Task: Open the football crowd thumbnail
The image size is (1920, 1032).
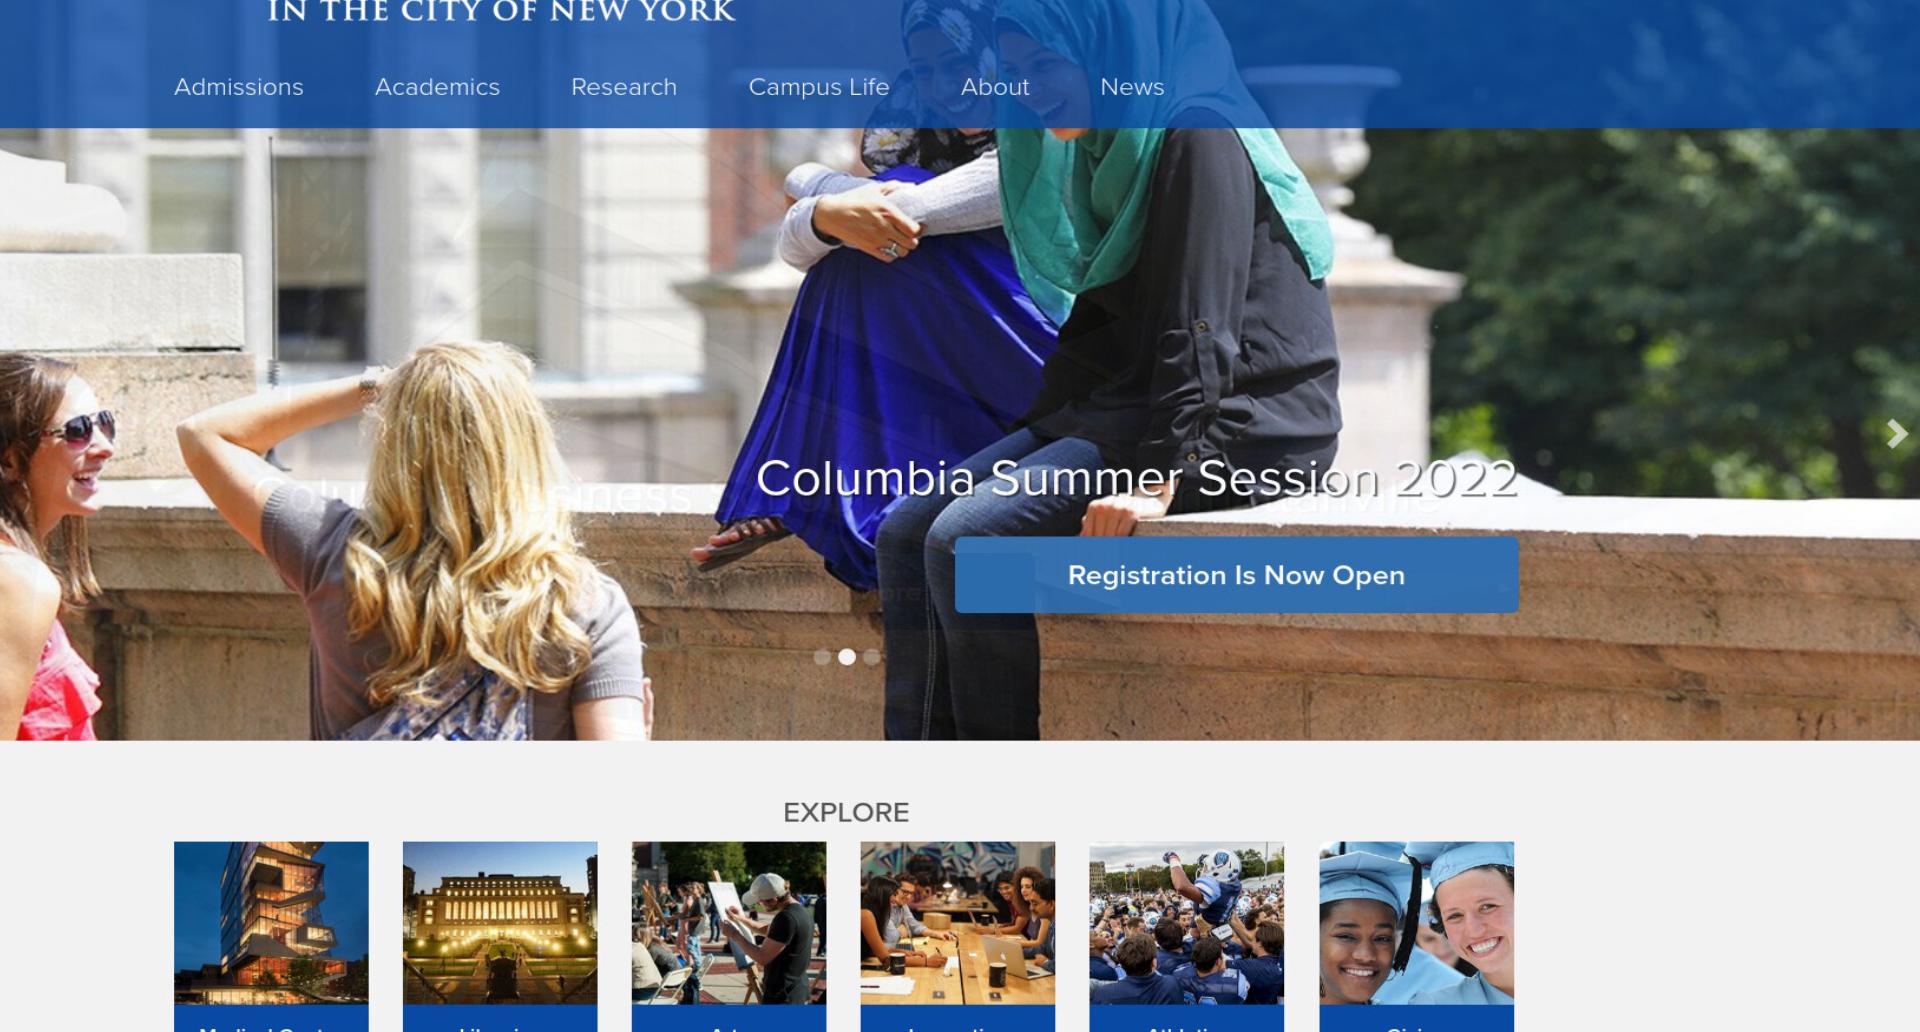Action: coord(1187,923)
